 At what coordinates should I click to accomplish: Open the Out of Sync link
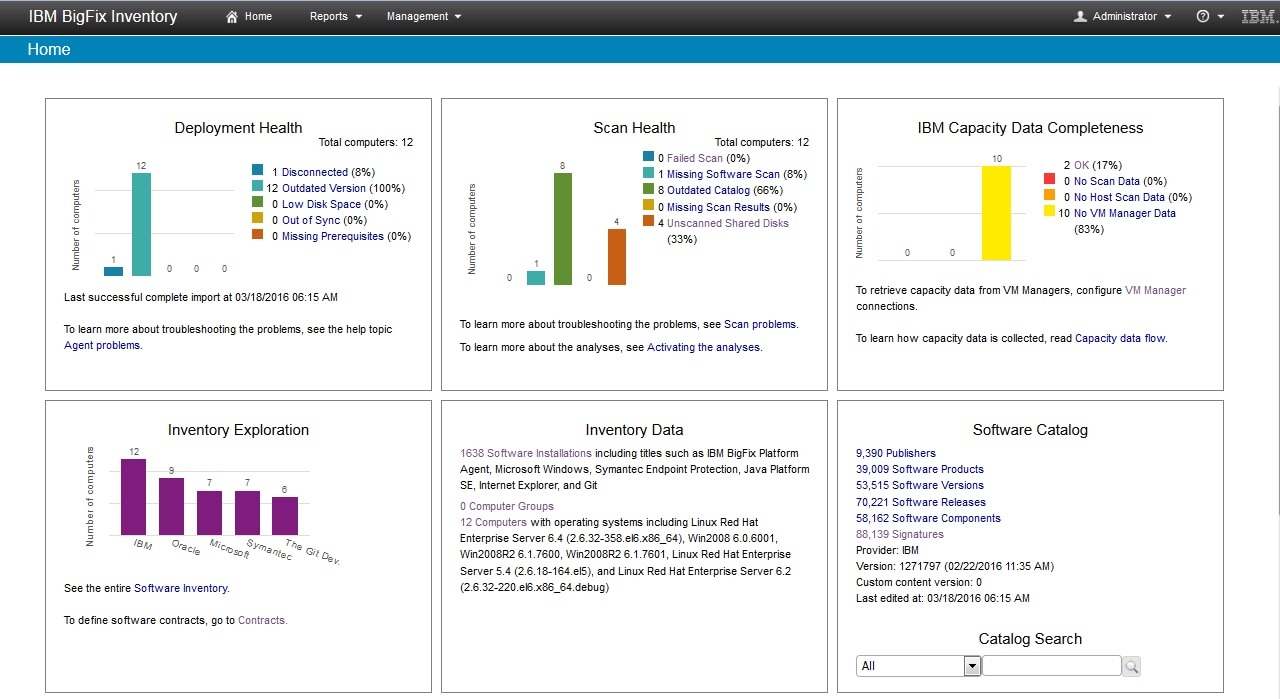point(311,220)
